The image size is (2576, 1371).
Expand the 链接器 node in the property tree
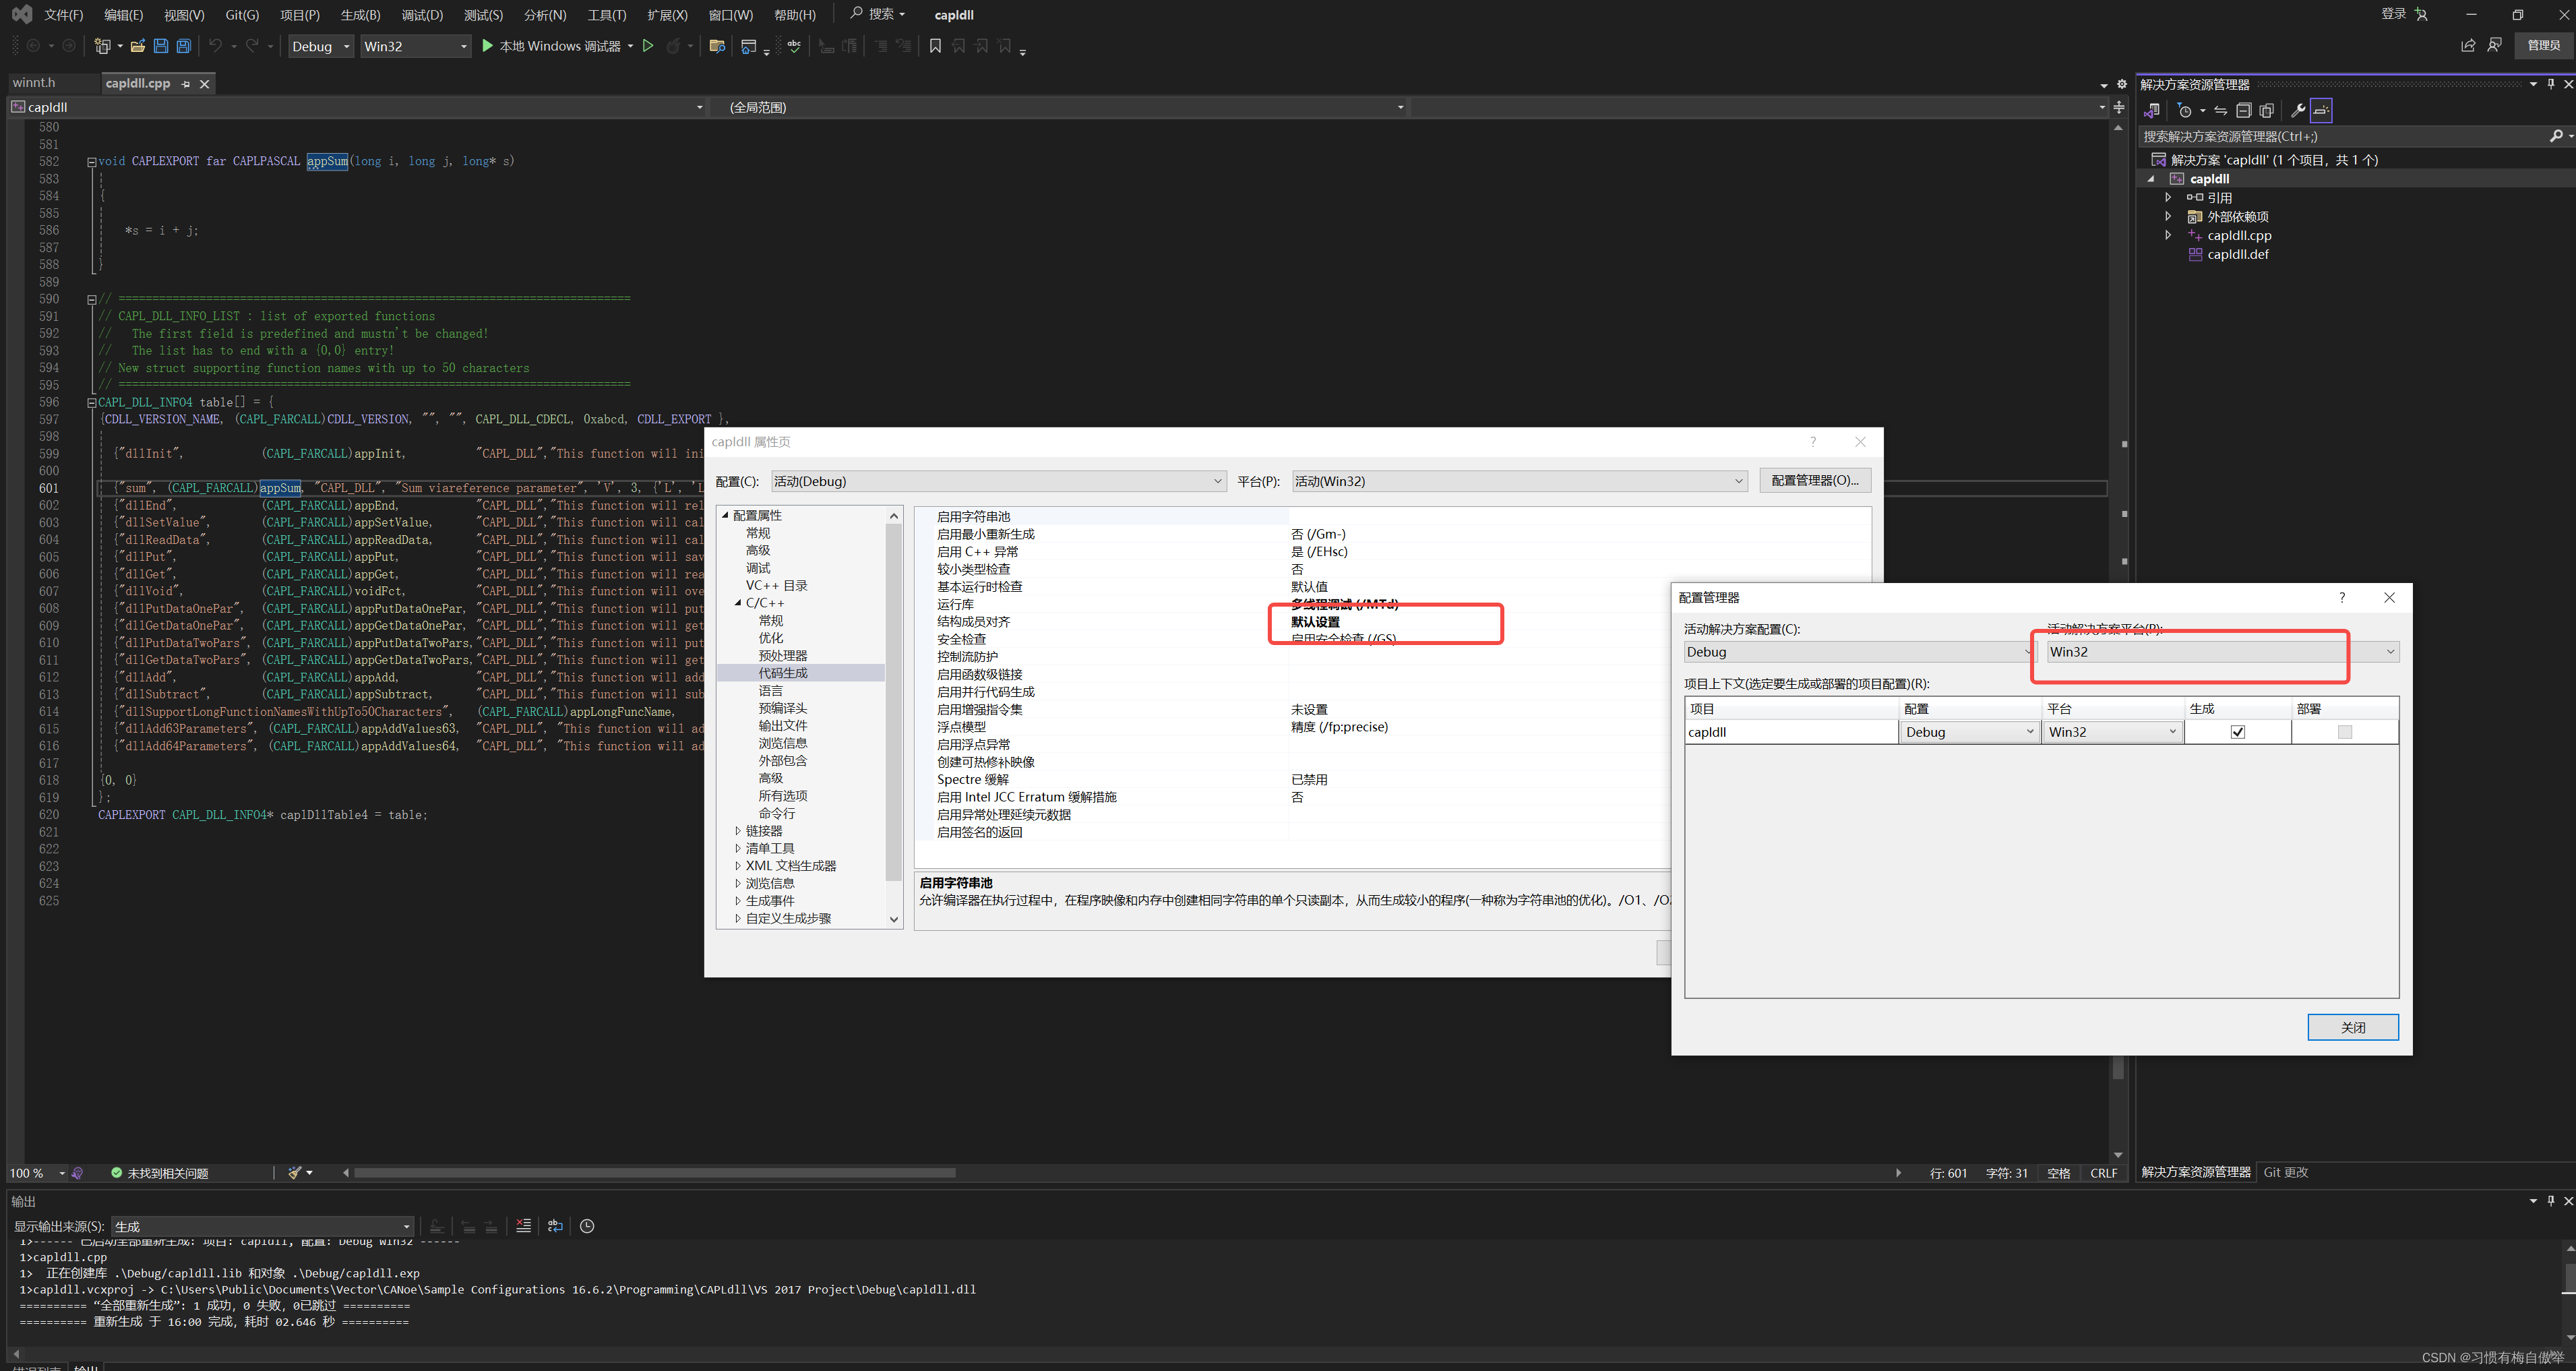[738, 831]
